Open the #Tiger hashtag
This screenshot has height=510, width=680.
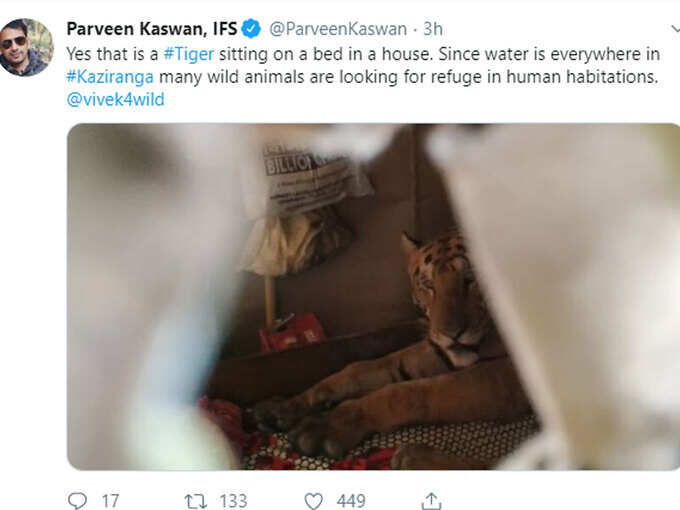(x=189, y=54)
